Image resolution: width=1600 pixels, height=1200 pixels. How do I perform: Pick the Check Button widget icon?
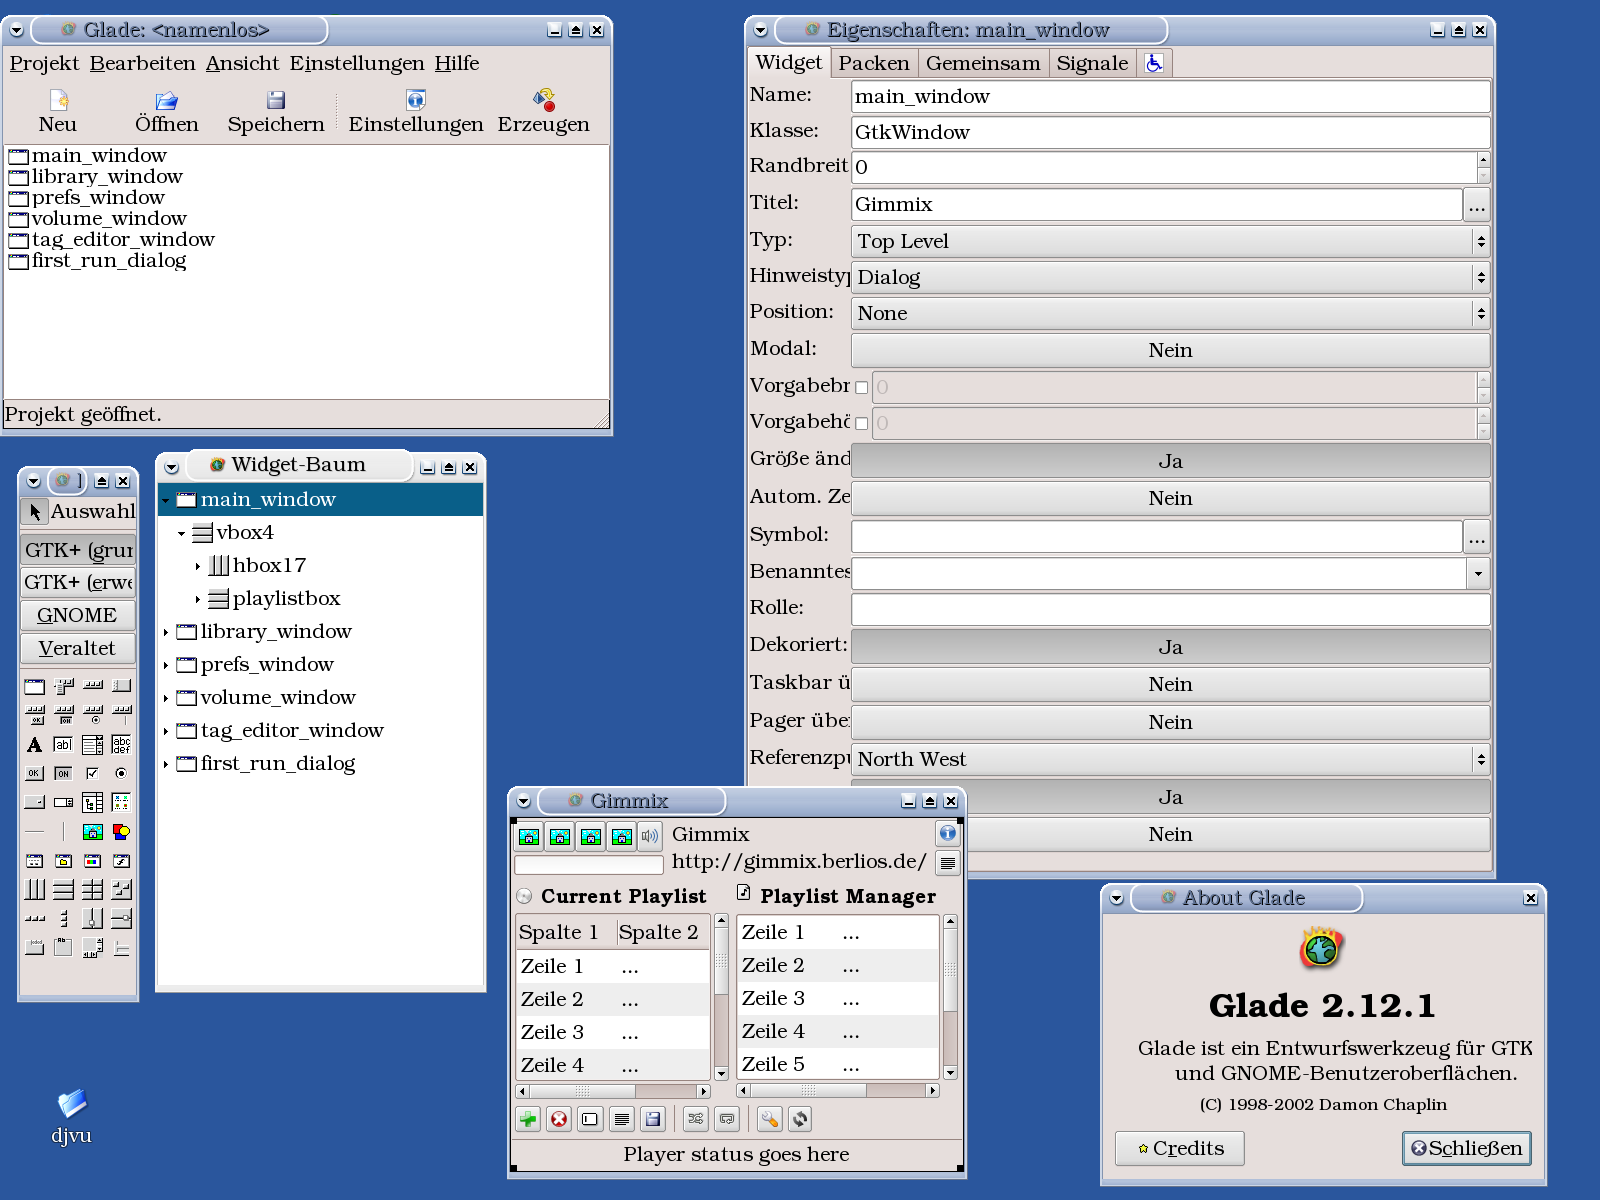tap(92, 773)
